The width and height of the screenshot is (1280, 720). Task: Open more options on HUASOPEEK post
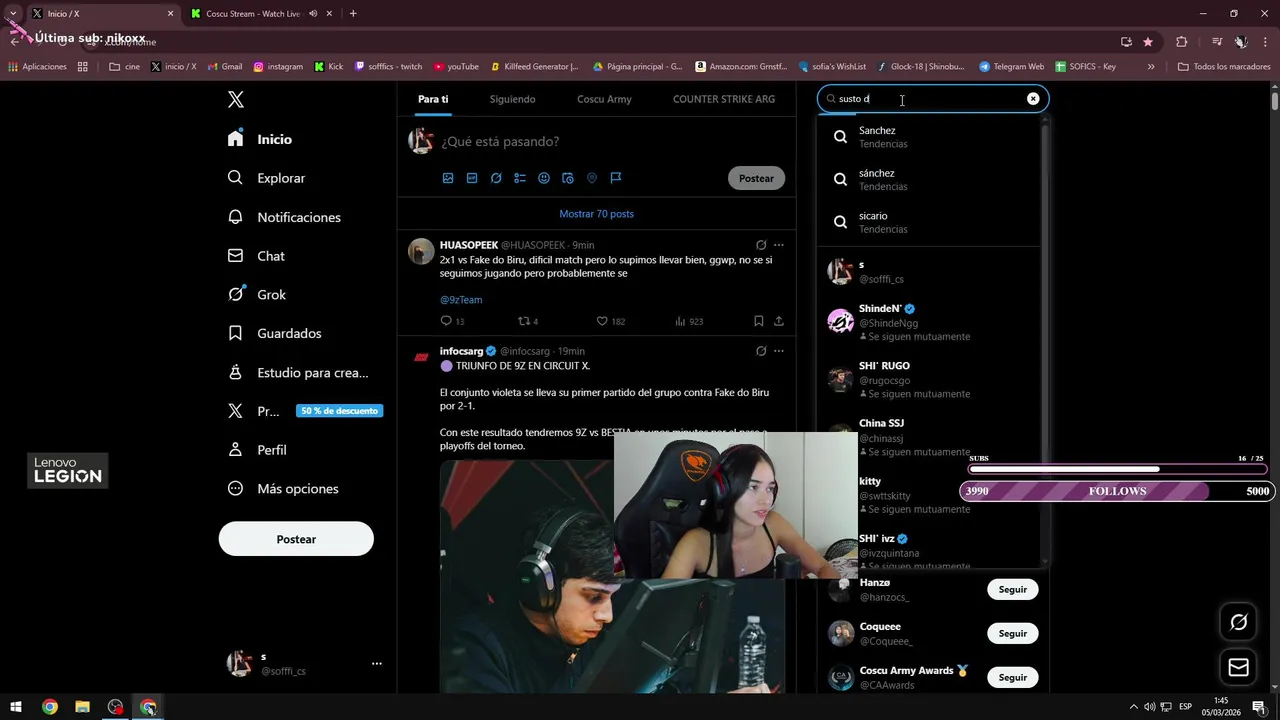point(779,245)
